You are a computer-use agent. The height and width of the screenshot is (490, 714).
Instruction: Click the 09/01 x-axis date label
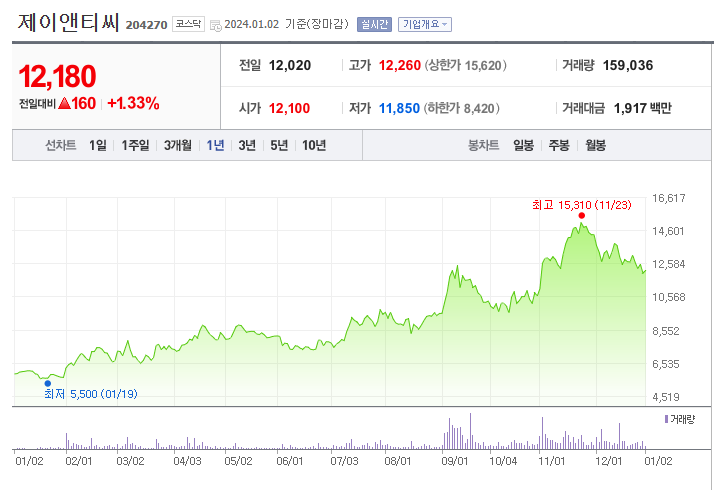454,461
